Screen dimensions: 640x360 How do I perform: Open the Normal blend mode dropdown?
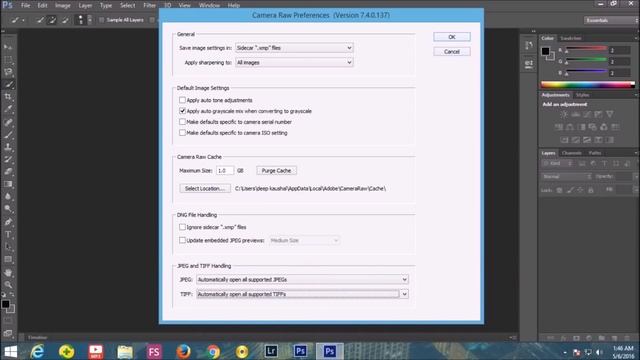click(x=567, y=176)
